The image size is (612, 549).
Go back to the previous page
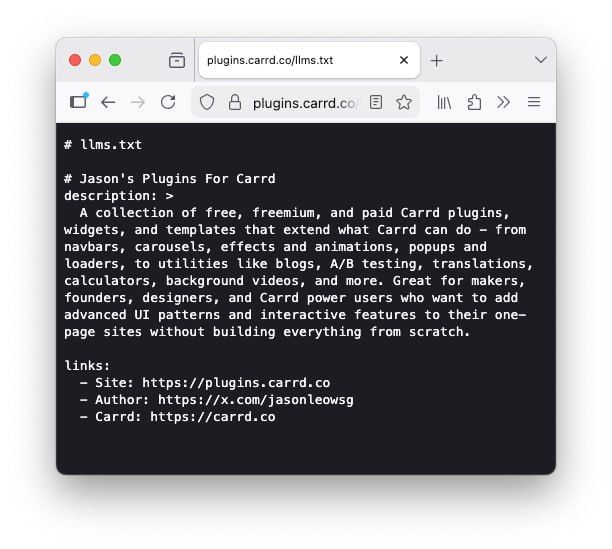pos(108,103)
